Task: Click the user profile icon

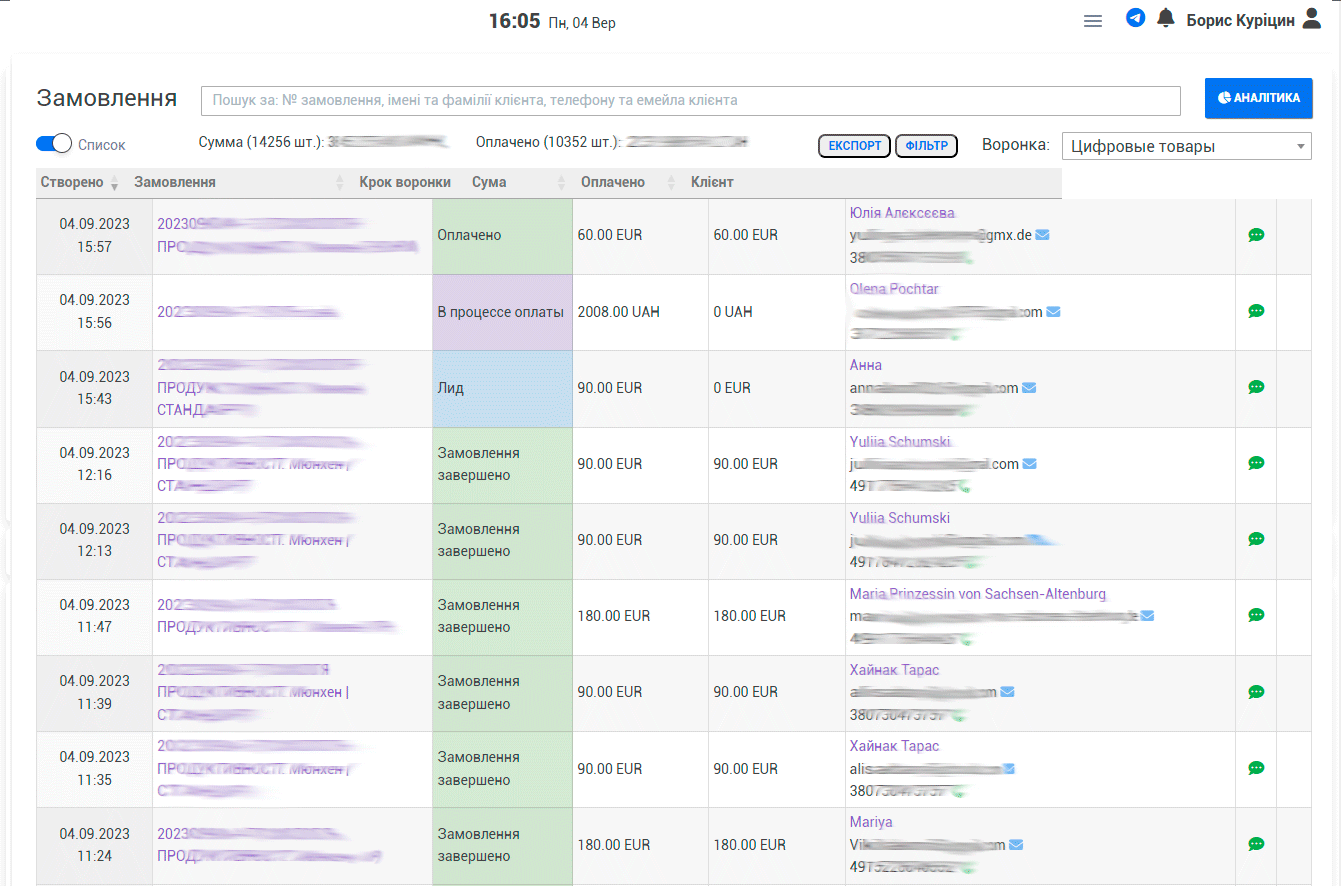Action: coord(1312,19)
